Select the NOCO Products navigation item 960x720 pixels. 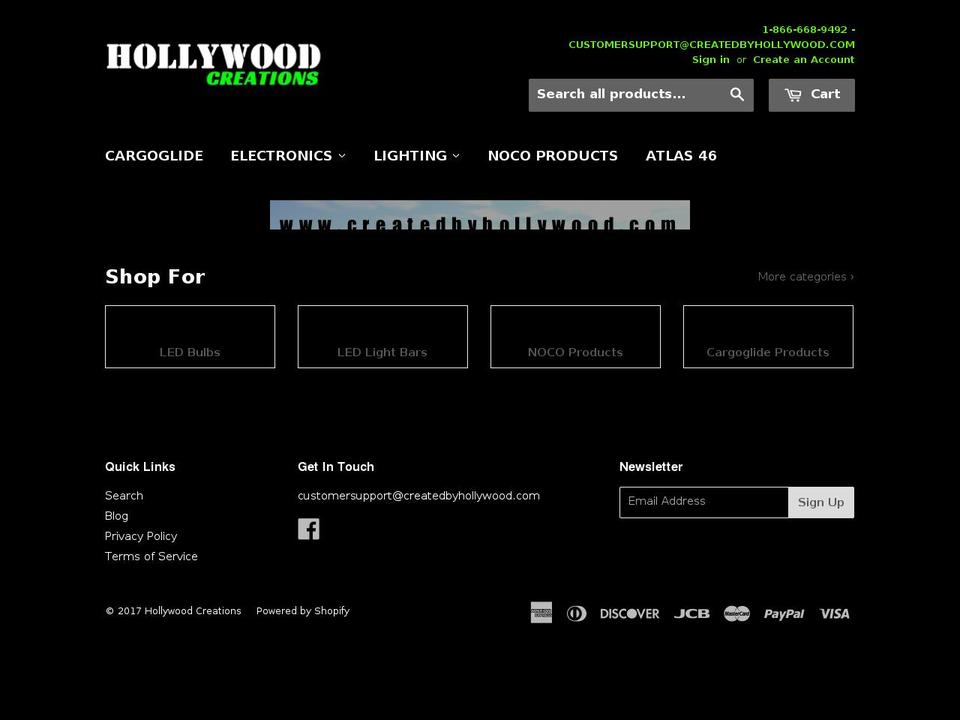[553, 156]
